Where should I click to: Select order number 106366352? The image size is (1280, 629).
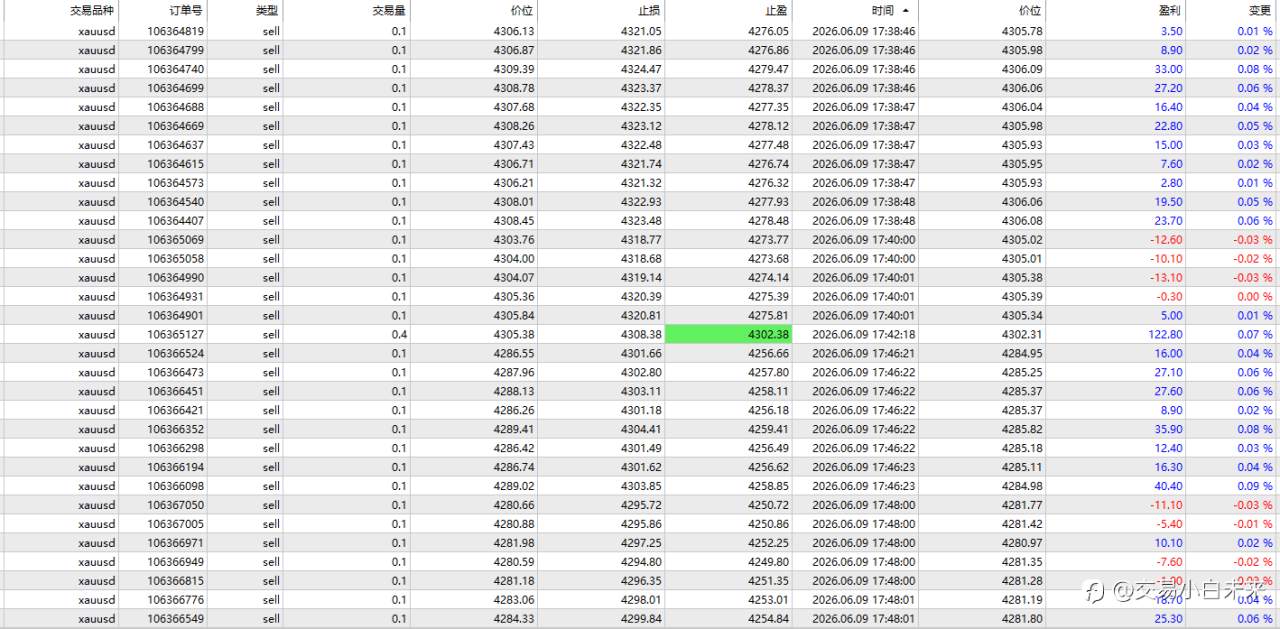tap(175, 430)
